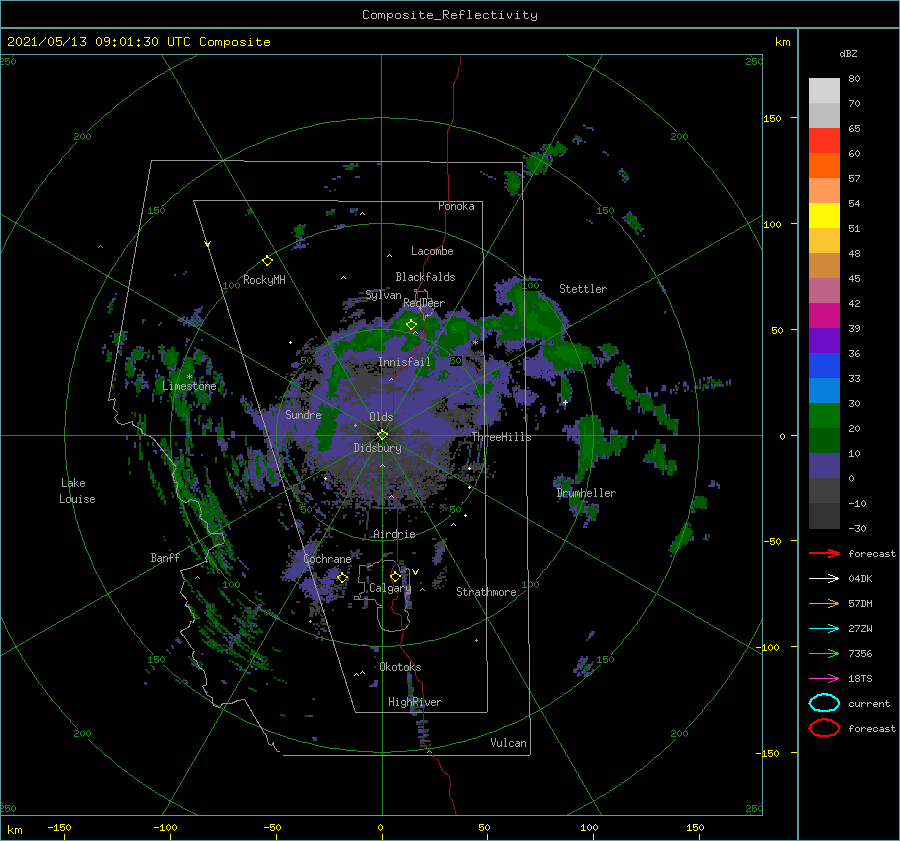Click the dBZ heading above the color scale
This screenshot has height=841, width=900.
(x=848, y=54)
